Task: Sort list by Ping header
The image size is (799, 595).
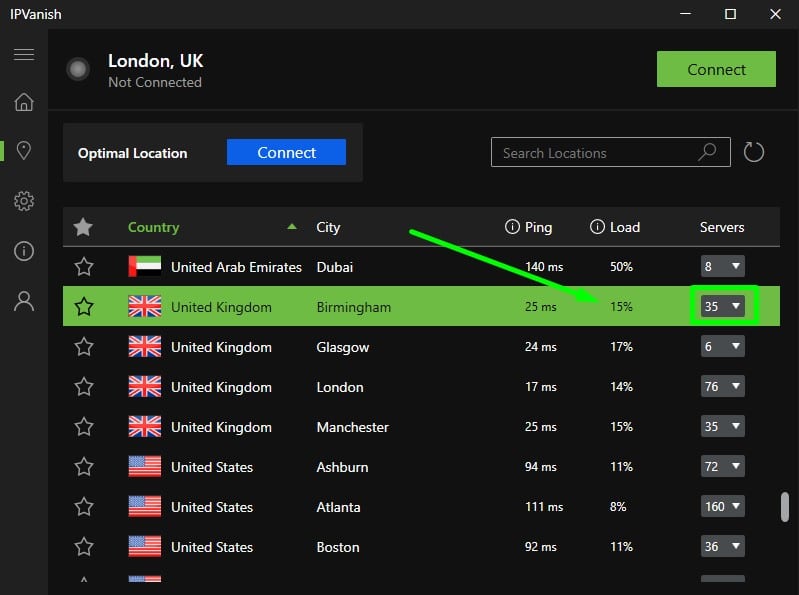Action: pyautogui.click(x=539, y=227)
